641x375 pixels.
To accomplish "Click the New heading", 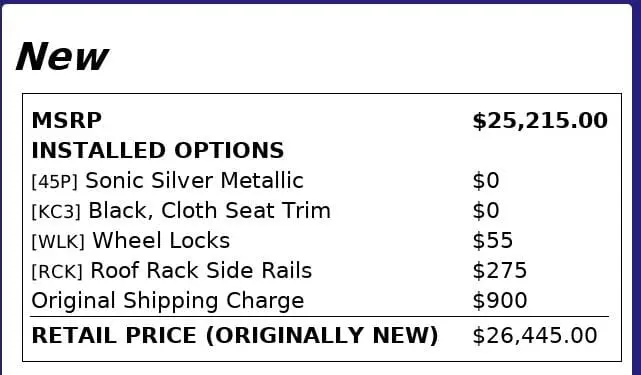I will 62,56.
